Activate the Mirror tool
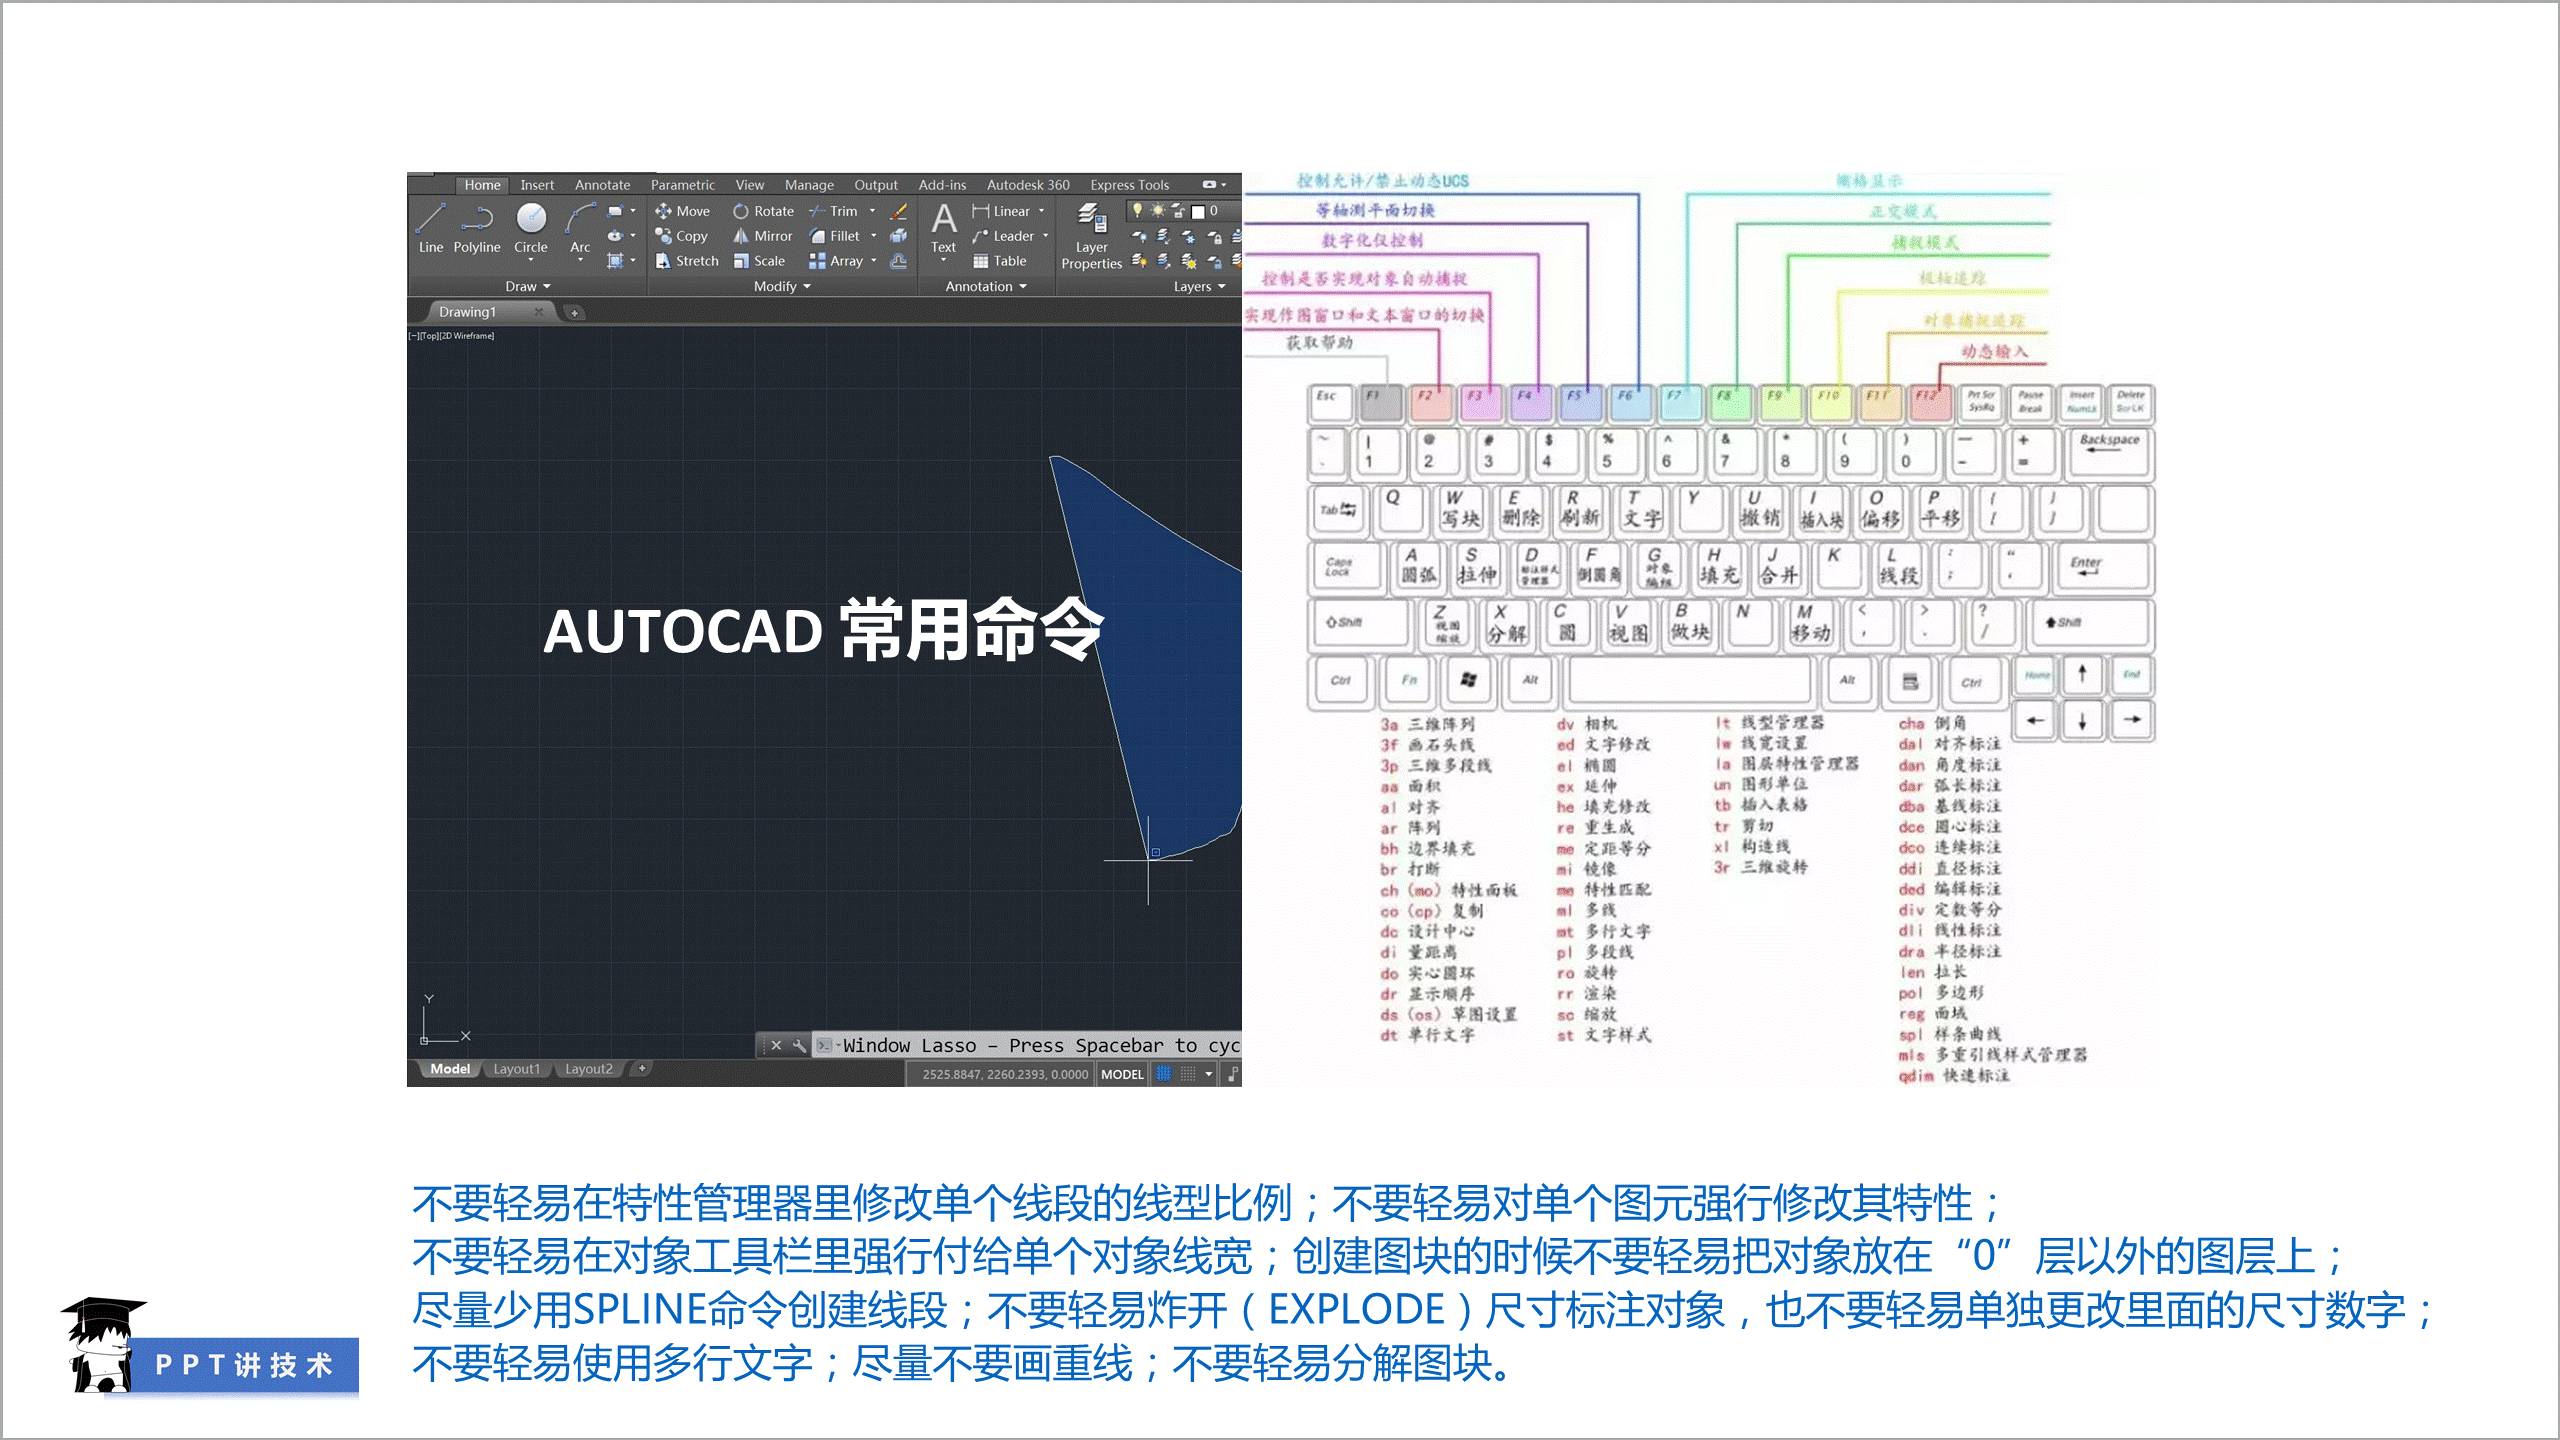This screenshot has width=2560, height=1440. (762, 236)
